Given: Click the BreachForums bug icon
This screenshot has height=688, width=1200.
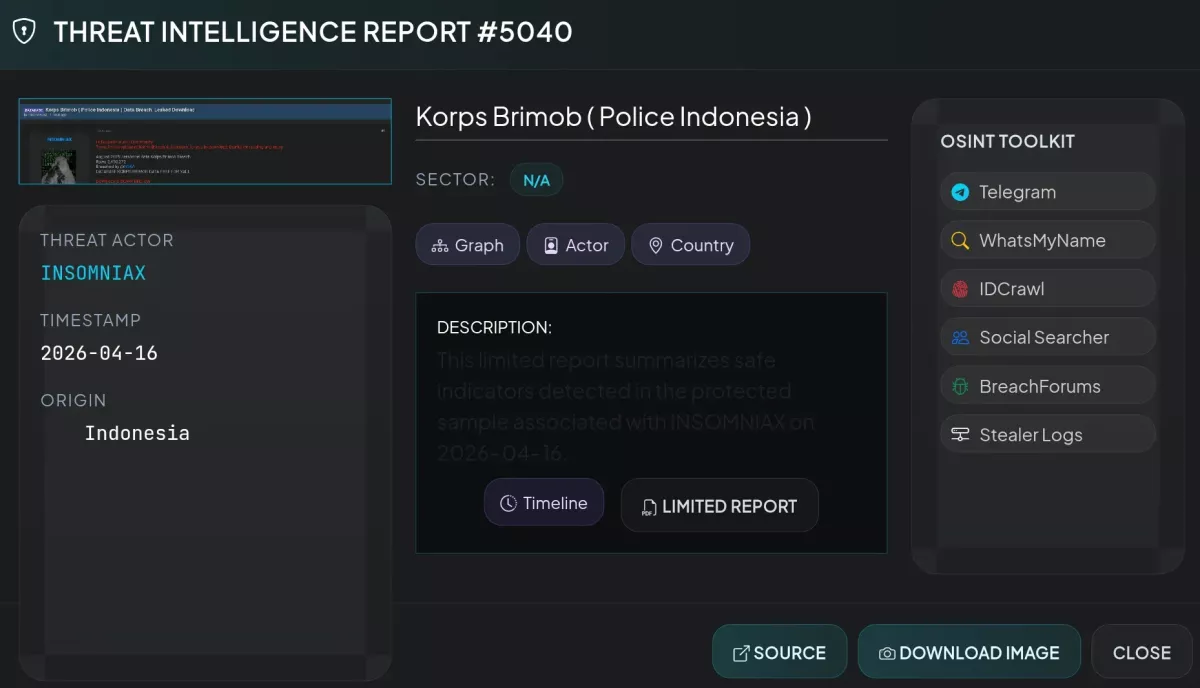Looking at the screenshot, I should (960, 386).
